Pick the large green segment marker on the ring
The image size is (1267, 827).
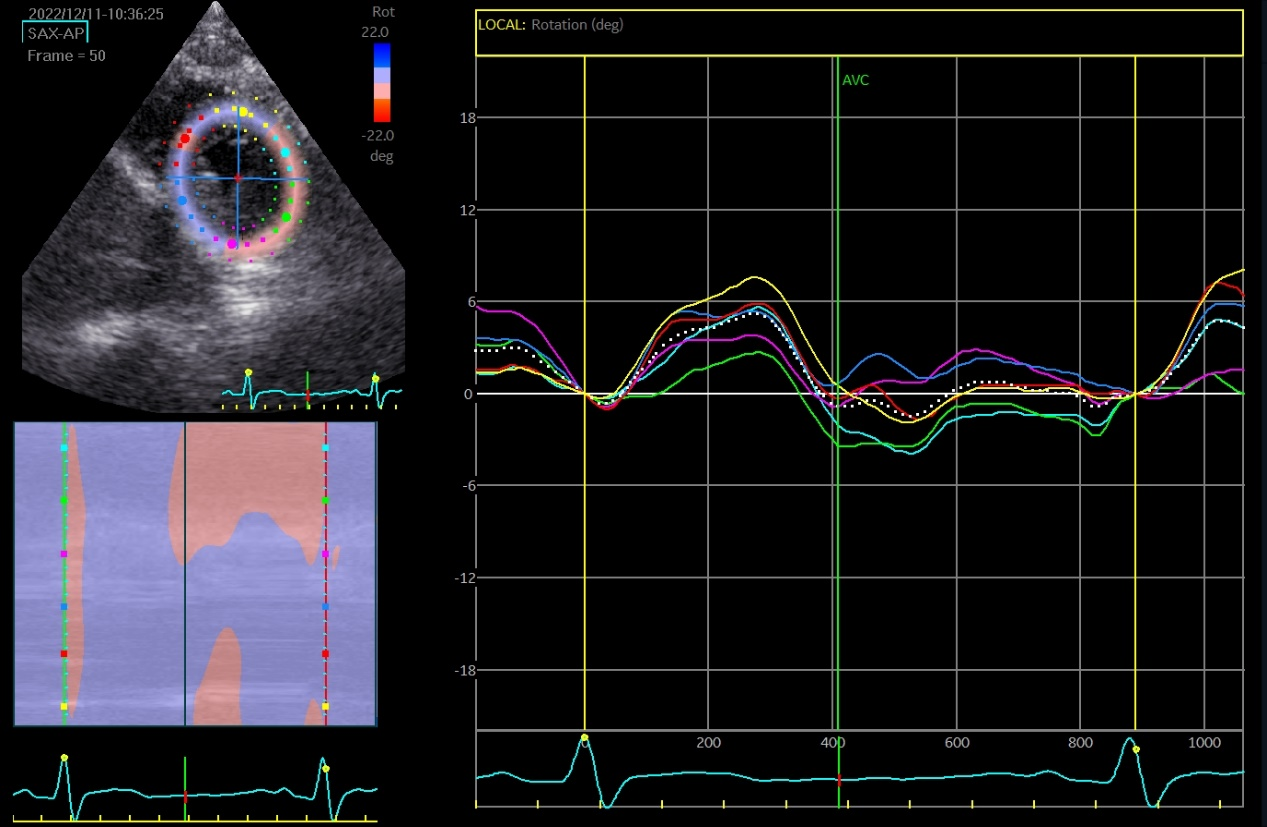coord(286,216)
